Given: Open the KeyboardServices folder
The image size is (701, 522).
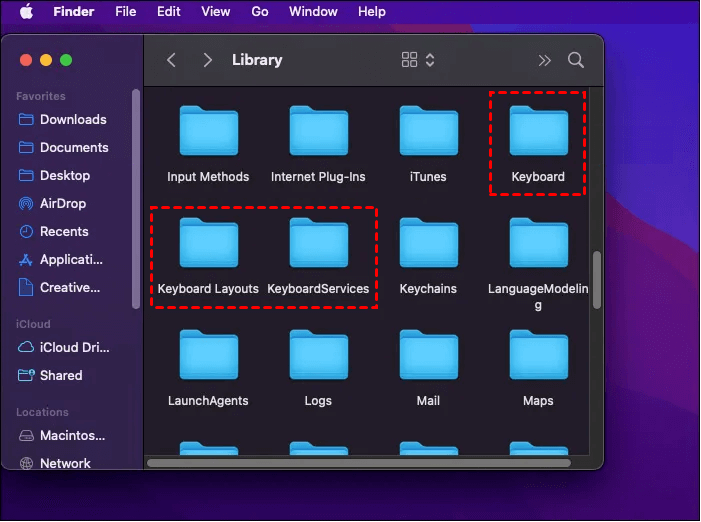Looking at the screenshot, I should 318,245.
